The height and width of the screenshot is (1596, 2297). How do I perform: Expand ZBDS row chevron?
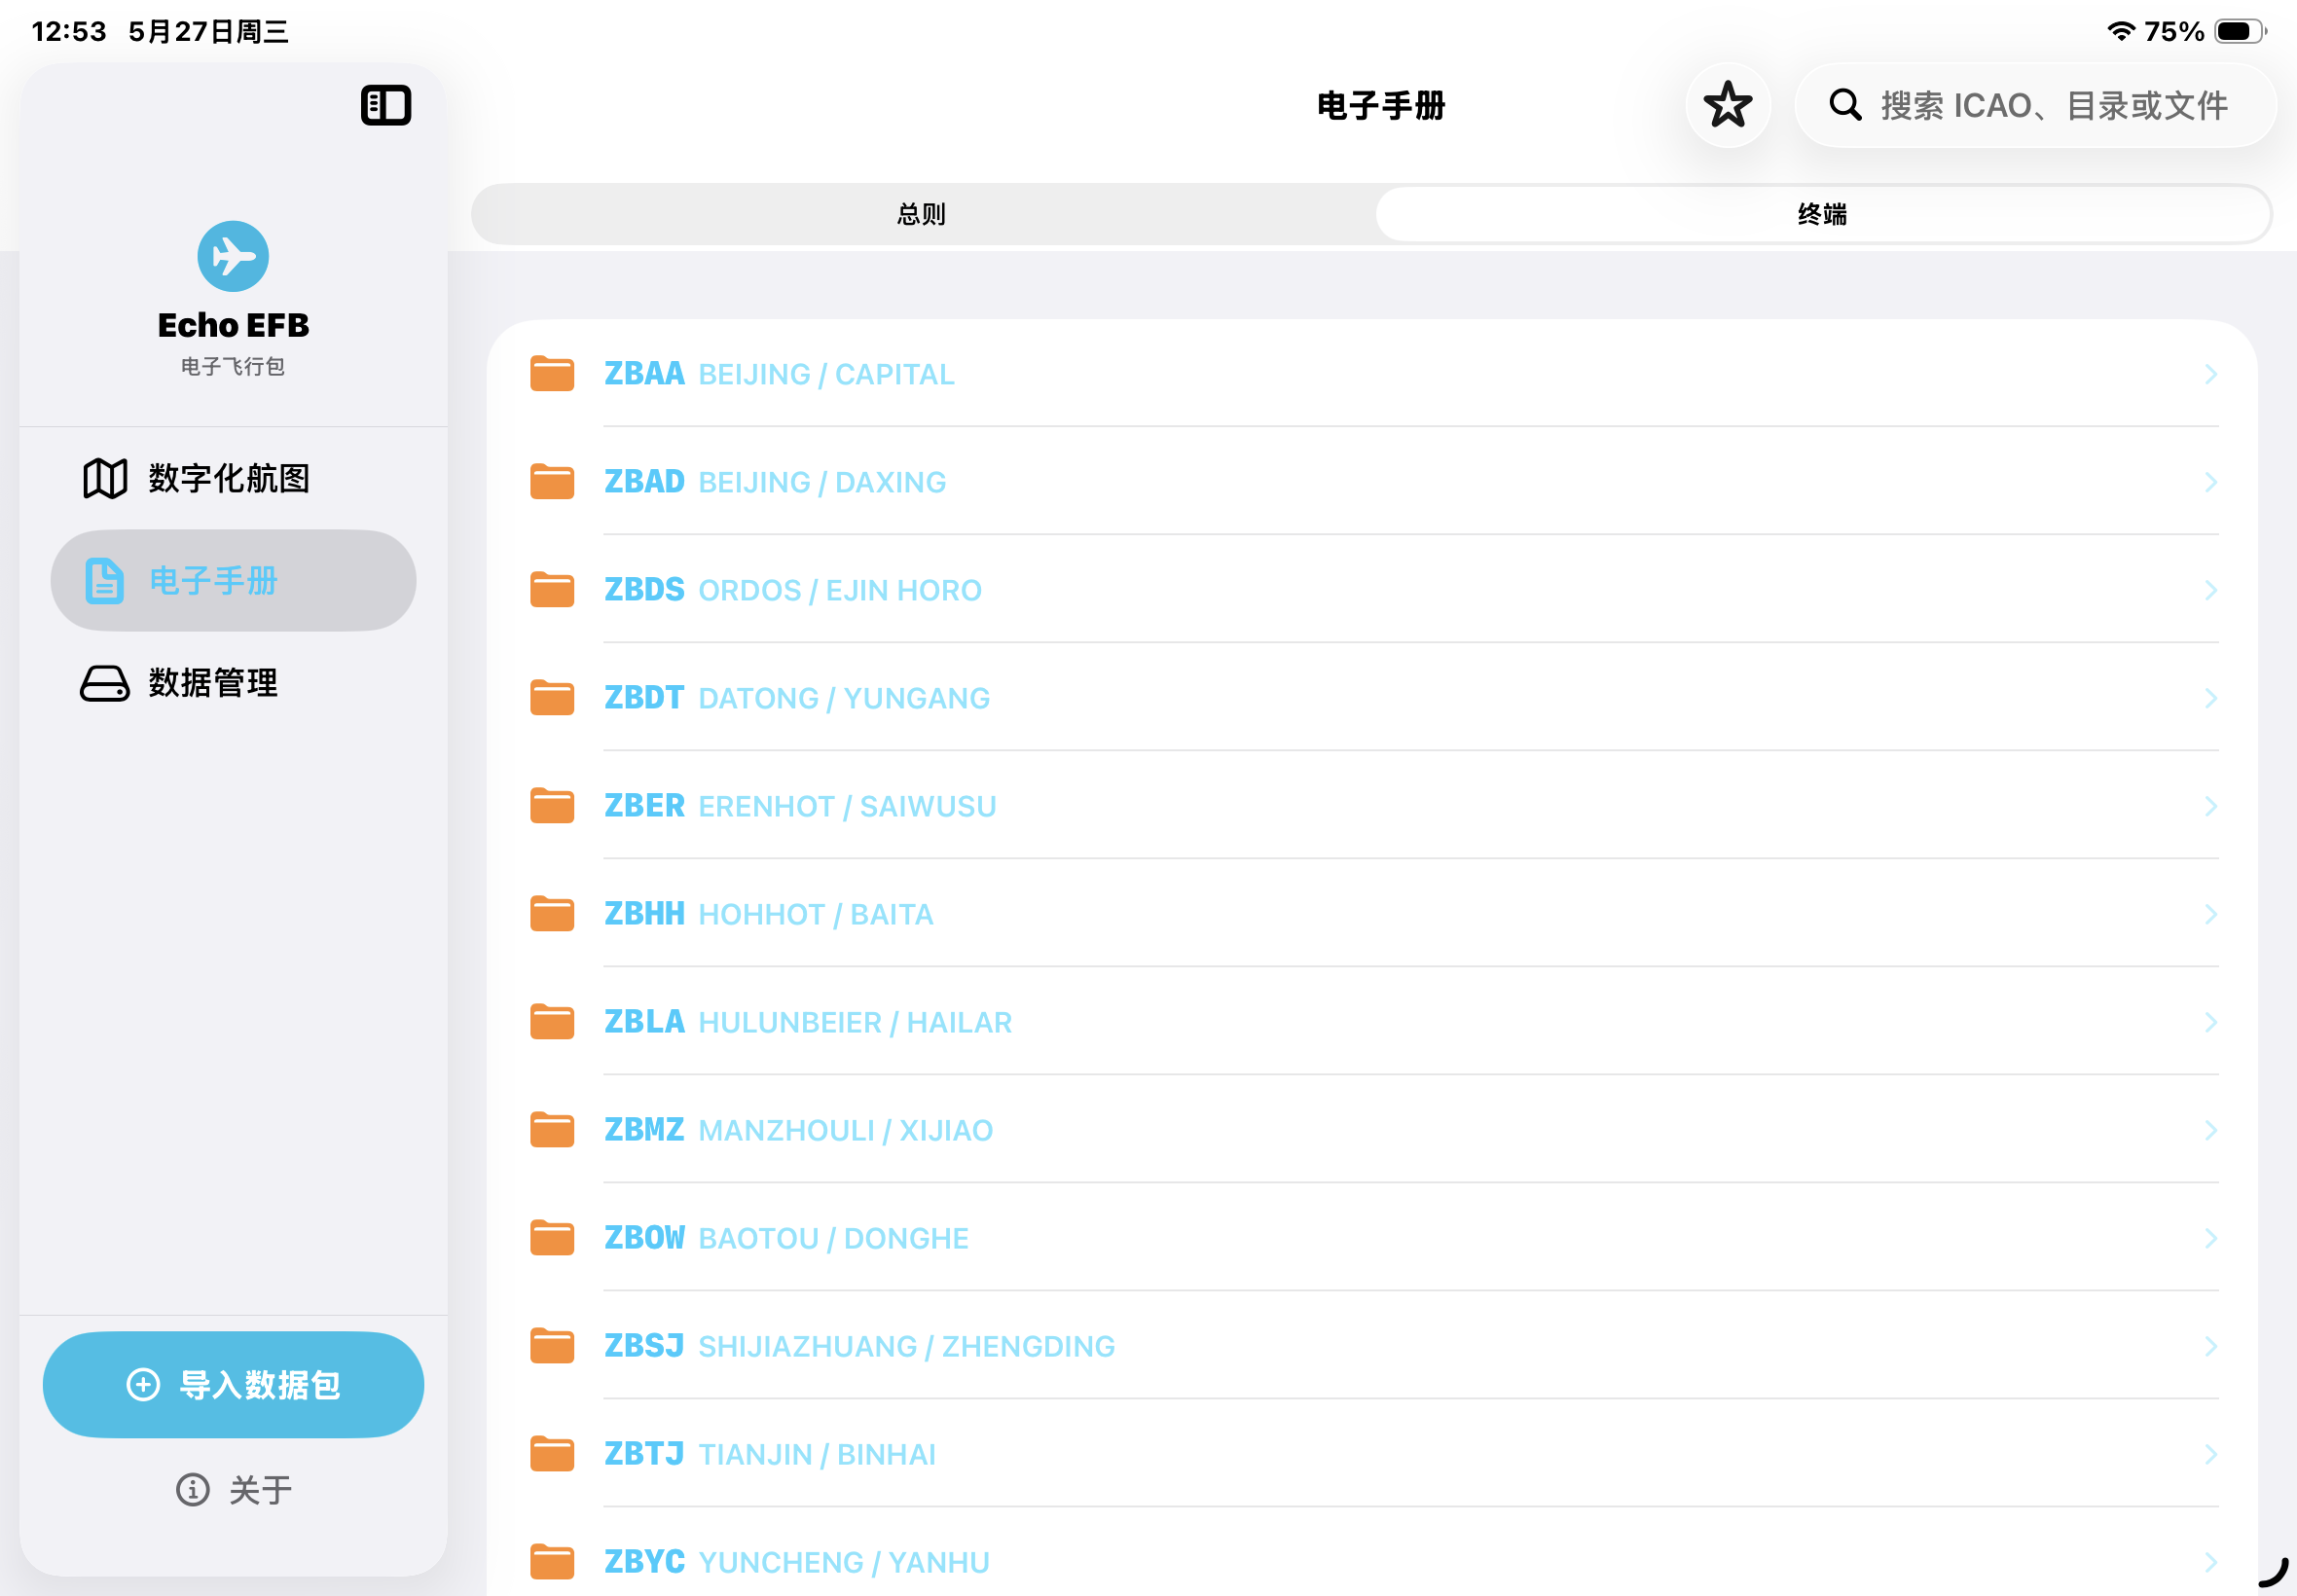2211,590
